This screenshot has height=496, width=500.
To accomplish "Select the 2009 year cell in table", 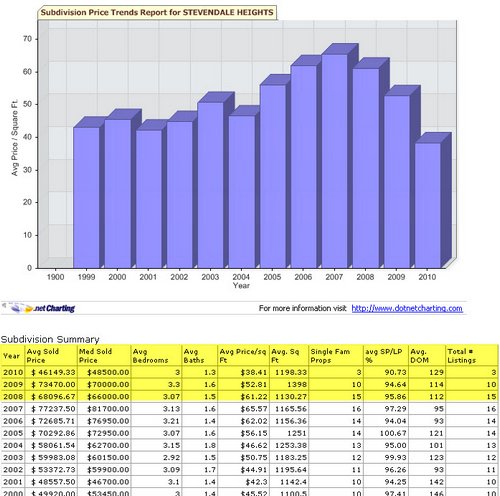I will (x=12, y=385).
